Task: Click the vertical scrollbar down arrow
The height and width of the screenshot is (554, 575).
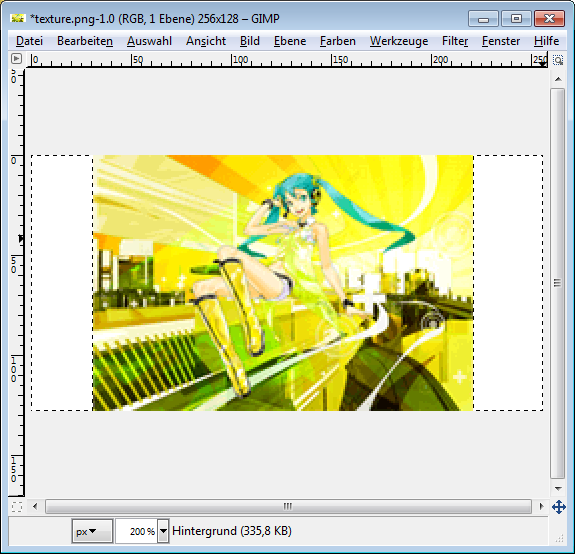Action: [x=558, y=489]
